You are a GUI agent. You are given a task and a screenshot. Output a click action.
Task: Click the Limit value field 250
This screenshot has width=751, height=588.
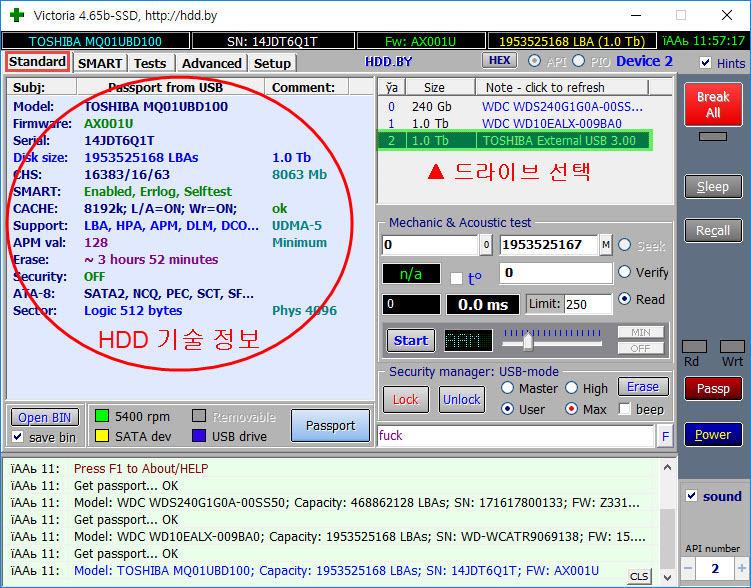click(588, 305)
